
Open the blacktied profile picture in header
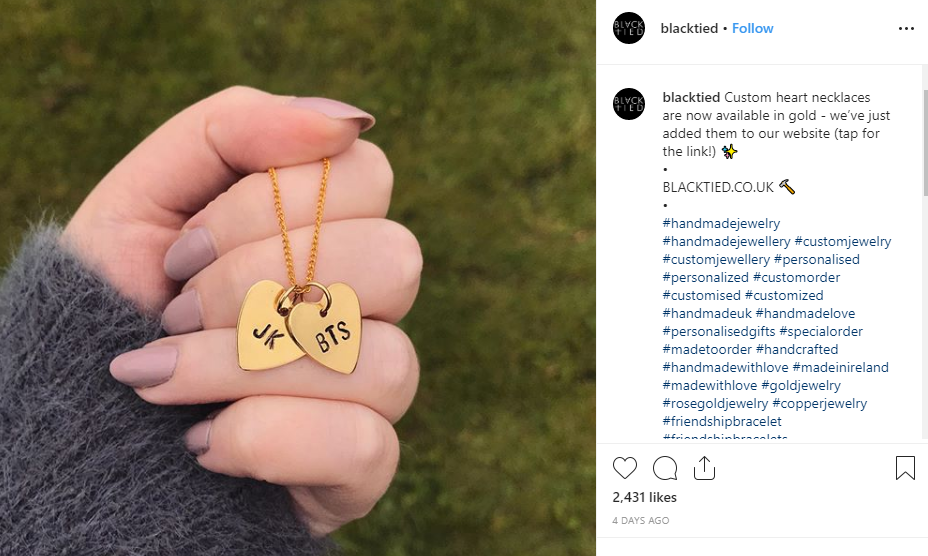(629, 28)
